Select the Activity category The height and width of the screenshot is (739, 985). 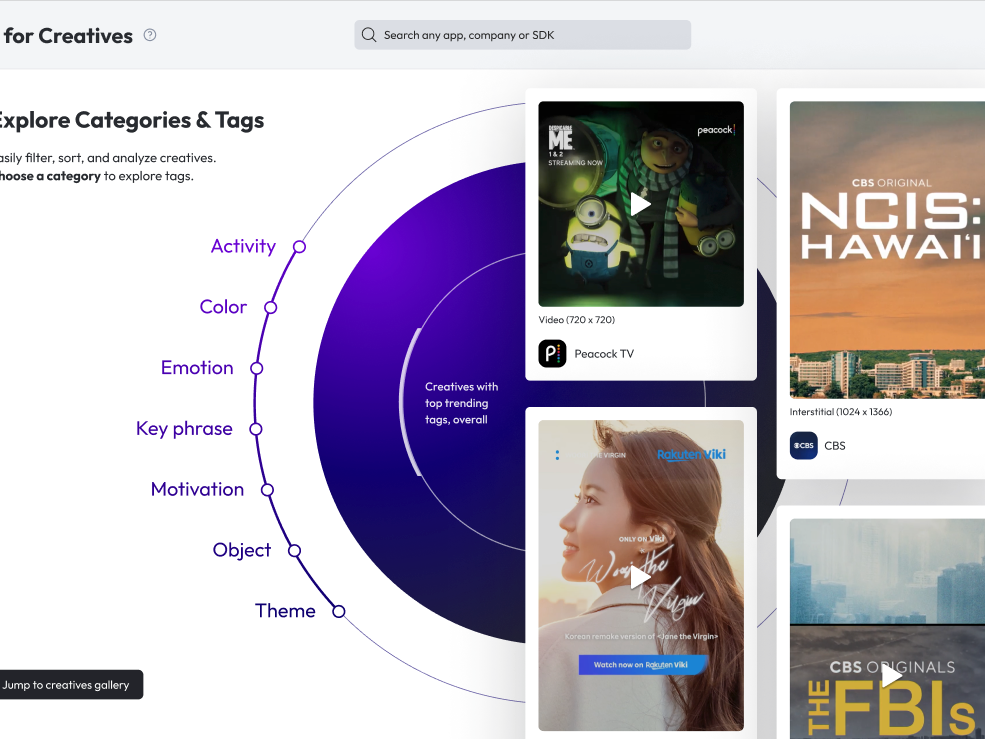(x=243, y=246)
